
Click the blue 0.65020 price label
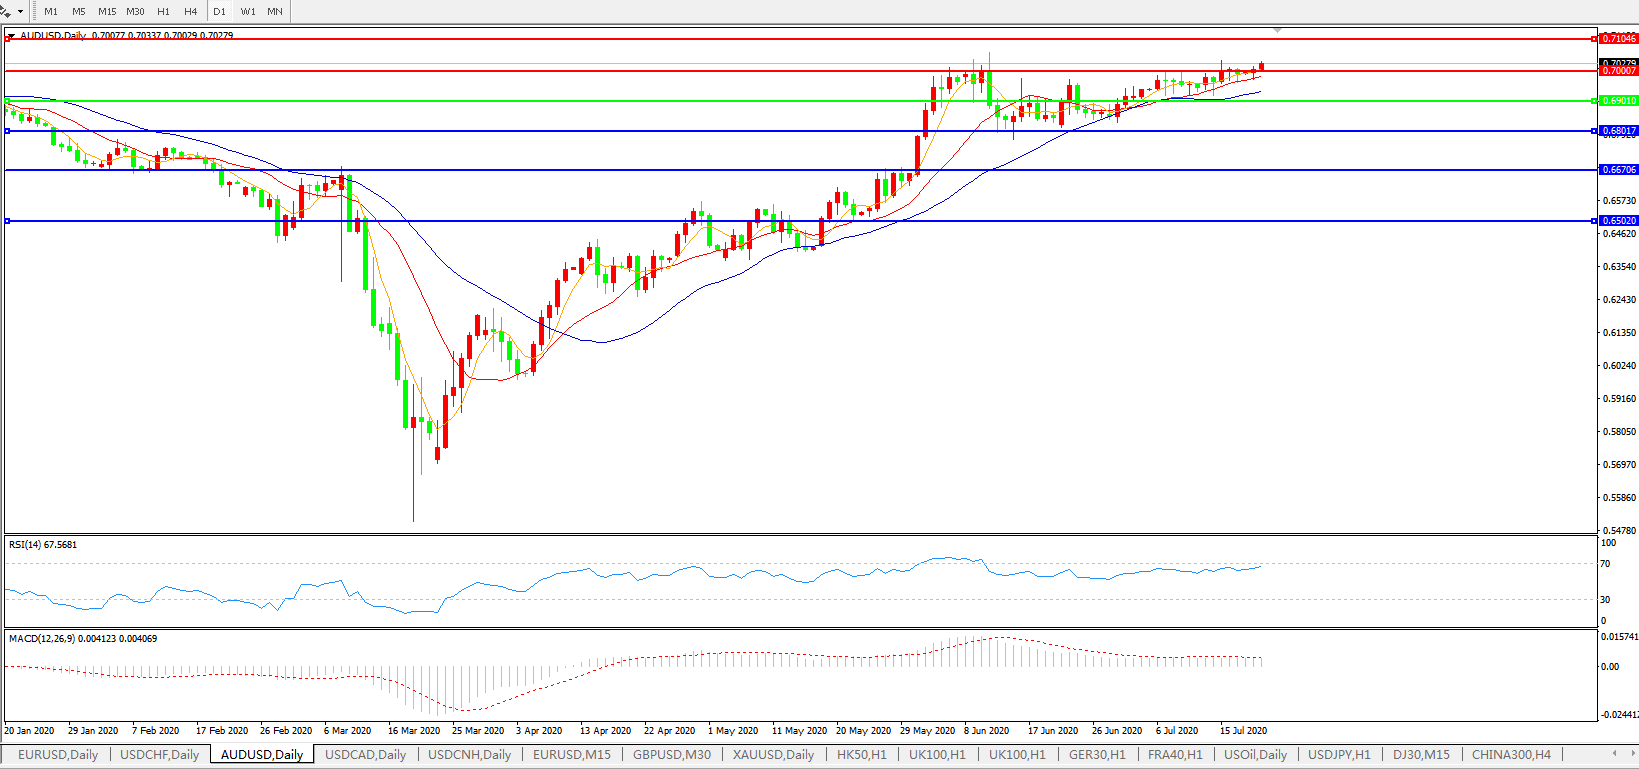coord(1619,221)
